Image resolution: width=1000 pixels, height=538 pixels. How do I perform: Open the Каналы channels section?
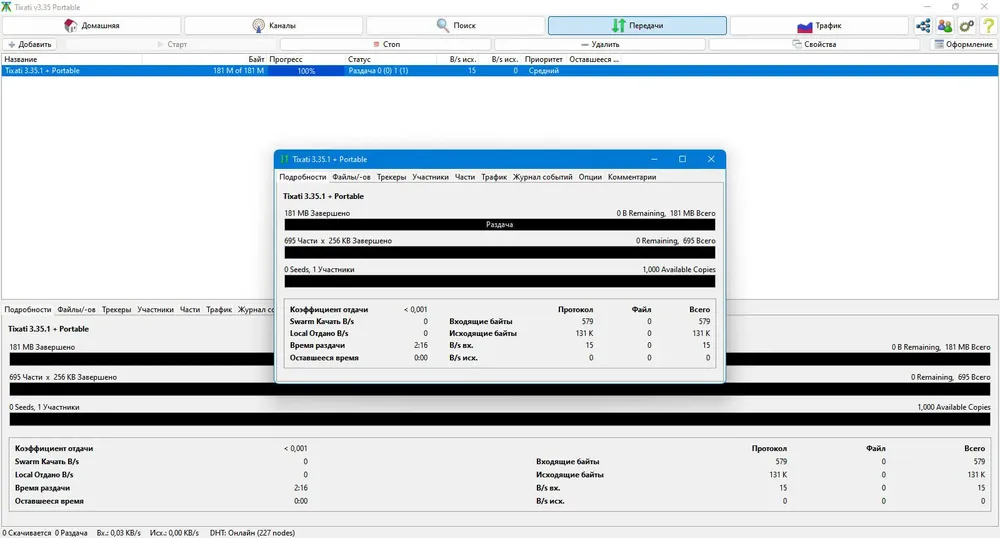[273, 26]
